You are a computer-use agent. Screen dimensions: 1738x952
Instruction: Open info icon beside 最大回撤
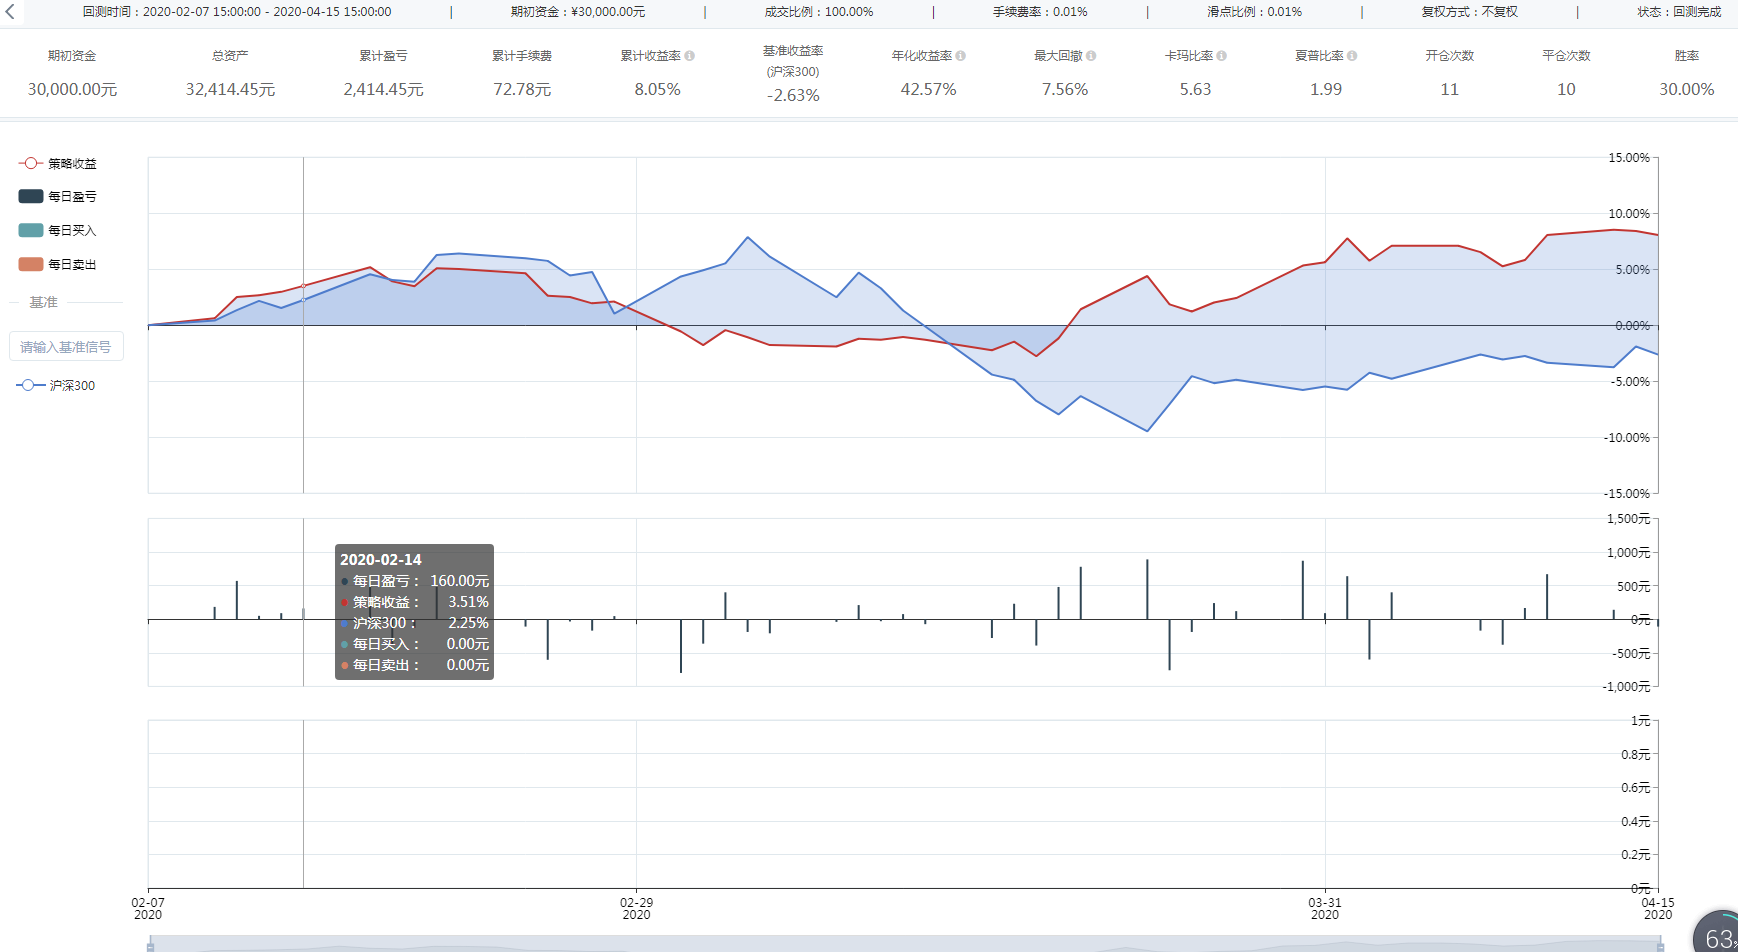(x=1091, y=56)
